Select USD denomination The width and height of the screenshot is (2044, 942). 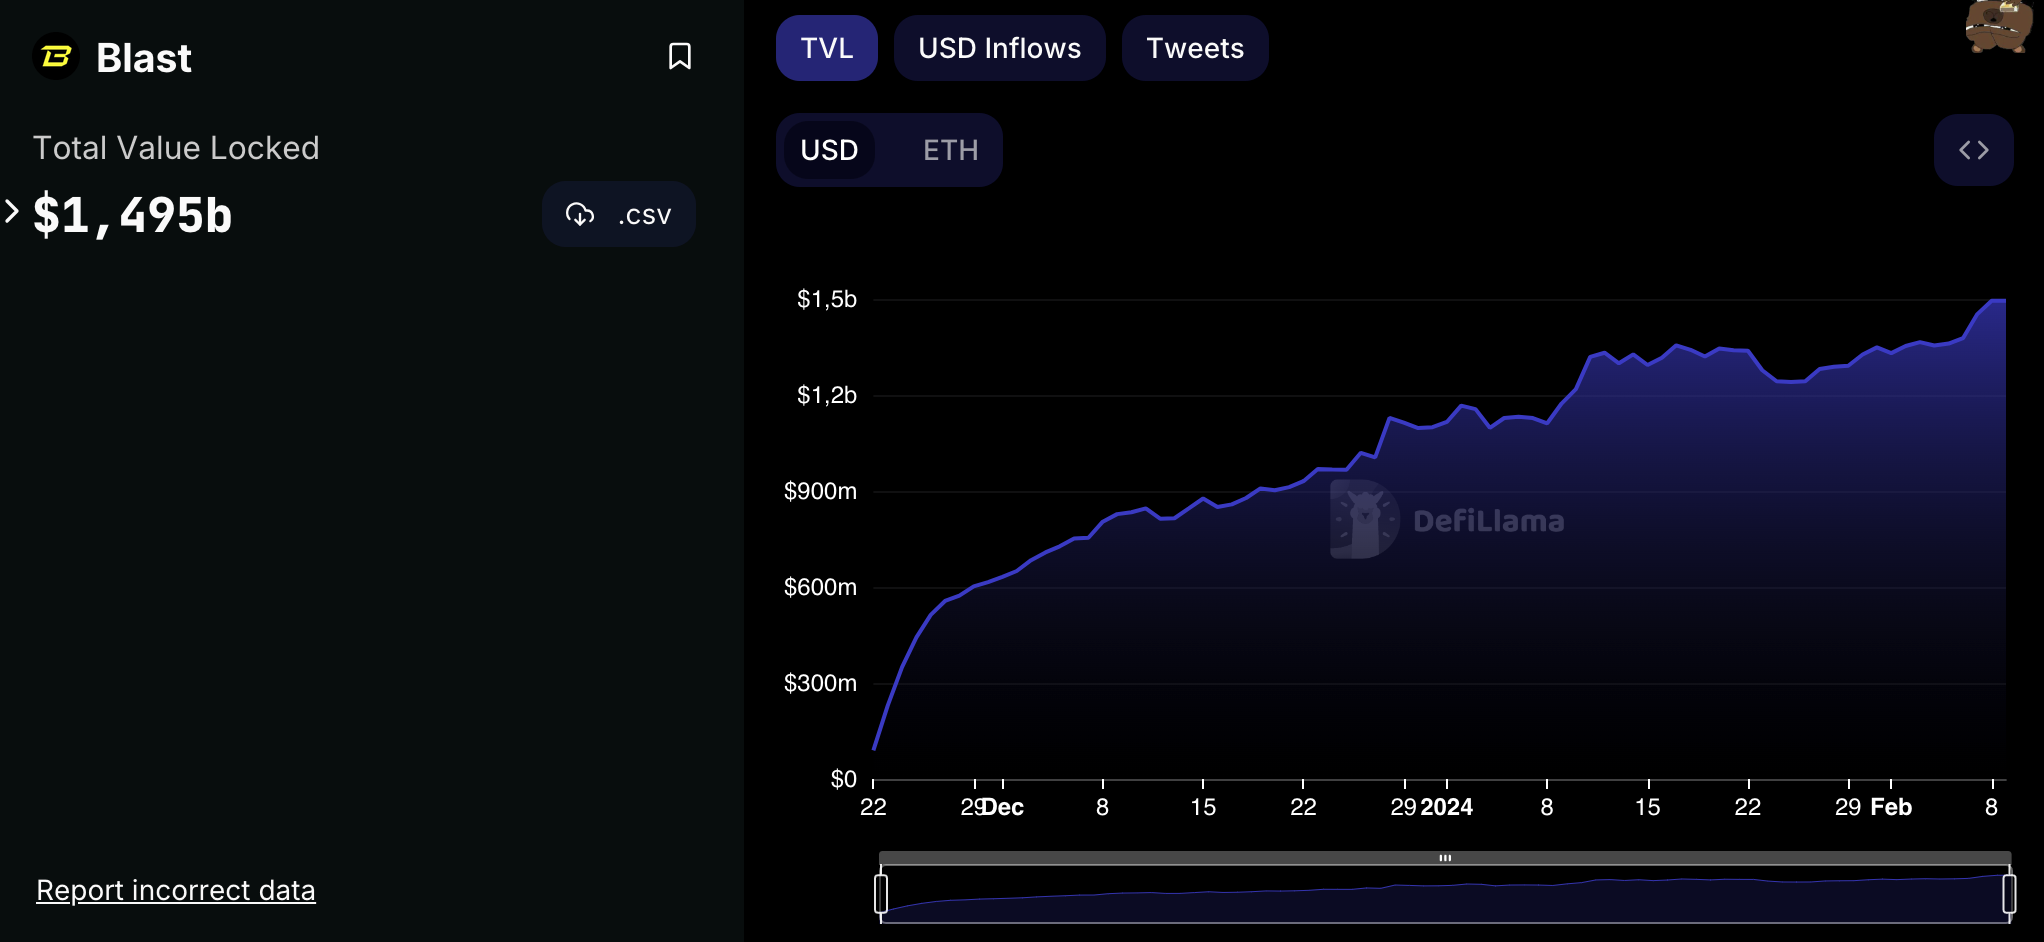[829, 150]
